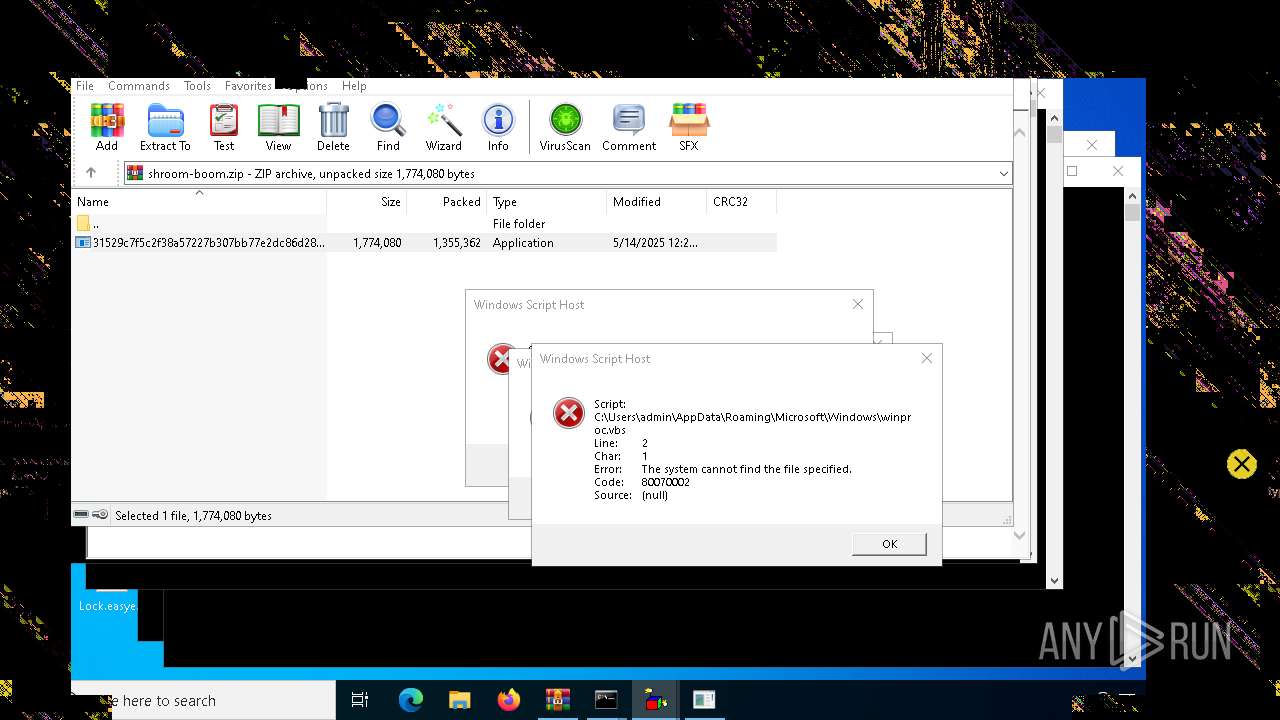Open File Explorer from taskbar

tap(459, 701)
